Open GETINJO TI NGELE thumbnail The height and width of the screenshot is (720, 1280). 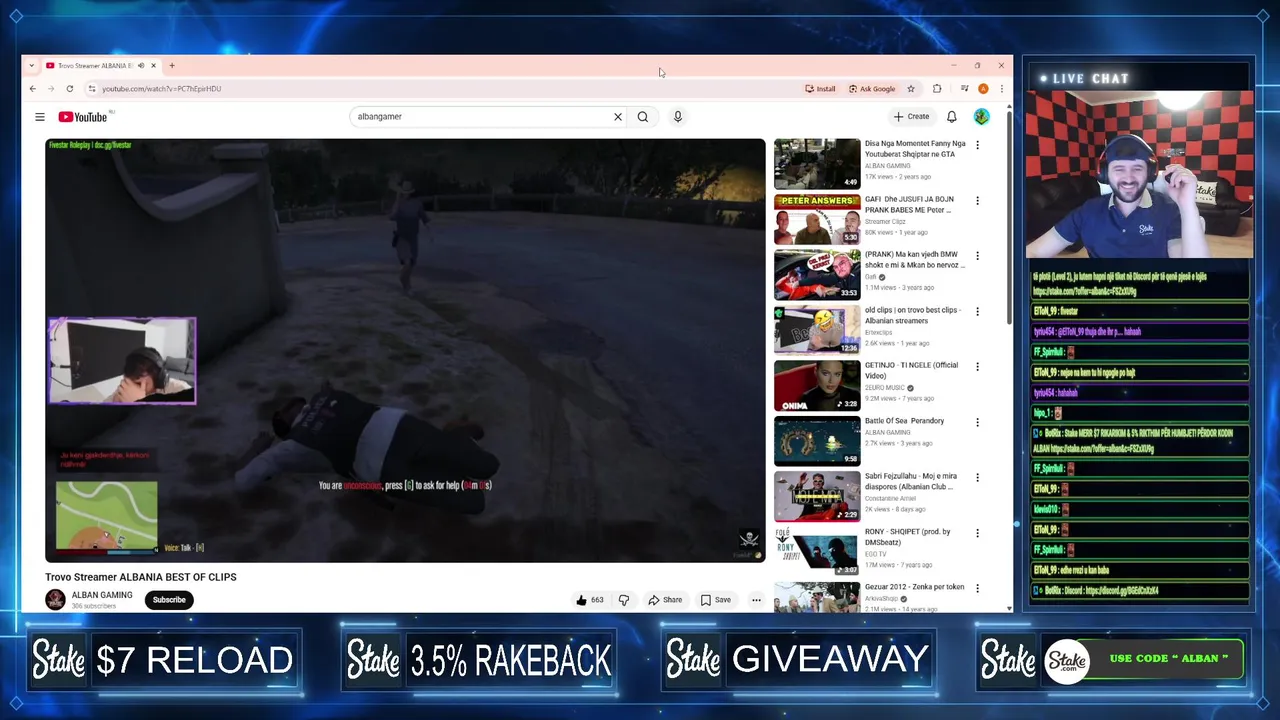tap(817, 385)
